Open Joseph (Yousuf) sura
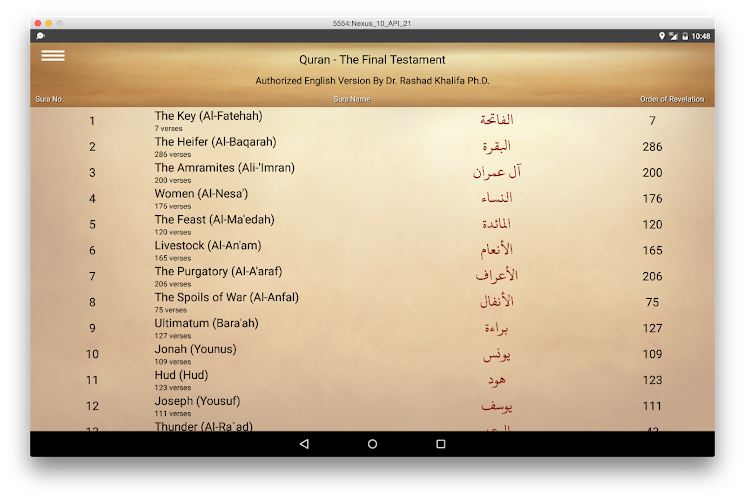The image size is (745, 500). tap(197, 401)
